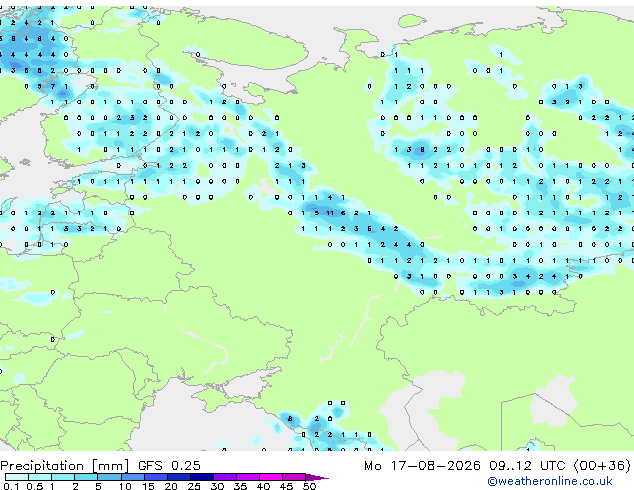Pick the 45–50 mm legend color swatch

click(x=294, y=477)
